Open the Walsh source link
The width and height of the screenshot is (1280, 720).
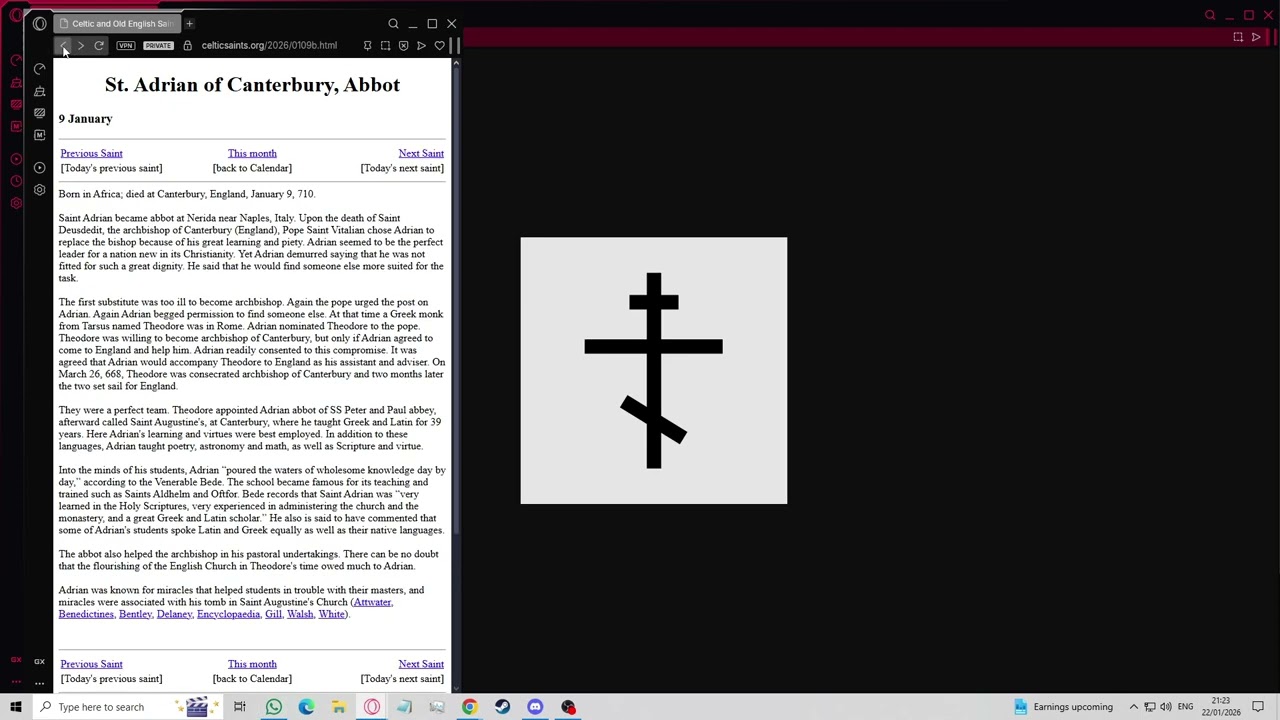point(300,614)
